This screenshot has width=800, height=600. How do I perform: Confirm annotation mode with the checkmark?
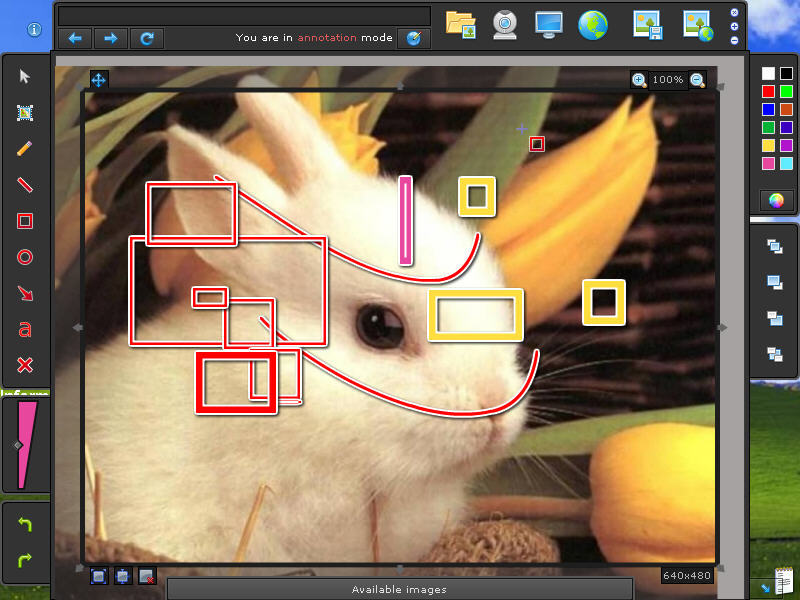pyautogui.click(x=414, y=38)
